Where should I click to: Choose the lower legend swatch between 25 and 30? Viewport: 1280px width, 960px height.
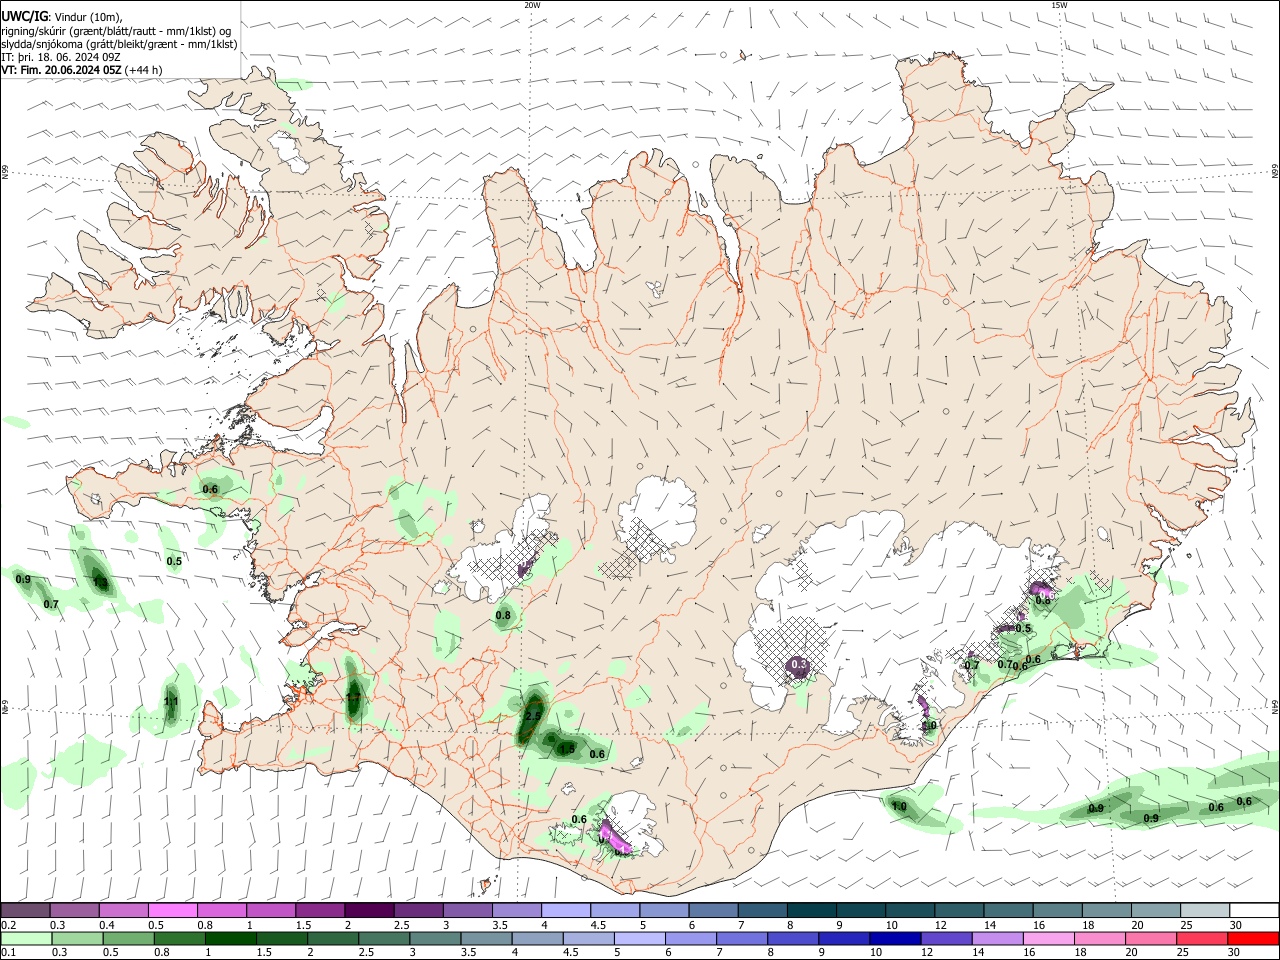pos(1202,938)
